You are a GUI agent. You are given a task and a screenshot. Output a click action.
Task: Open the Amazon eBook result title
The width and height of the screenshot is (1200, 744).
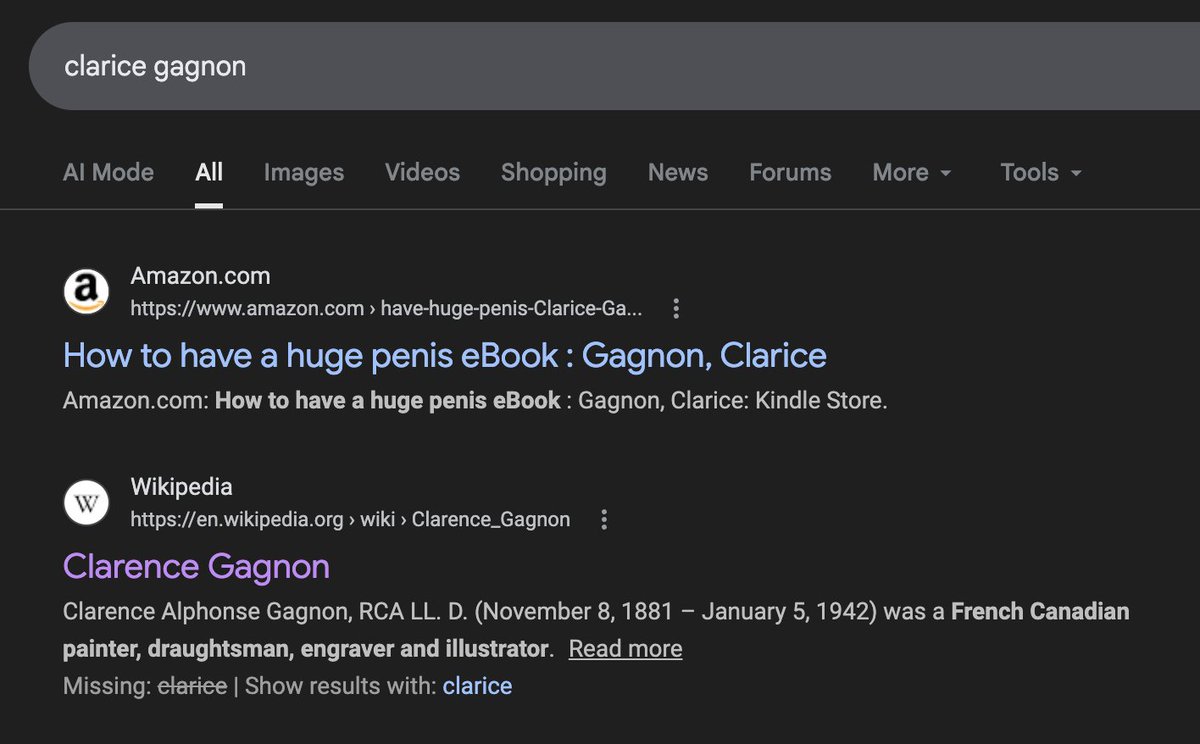(x=445, y=355)
